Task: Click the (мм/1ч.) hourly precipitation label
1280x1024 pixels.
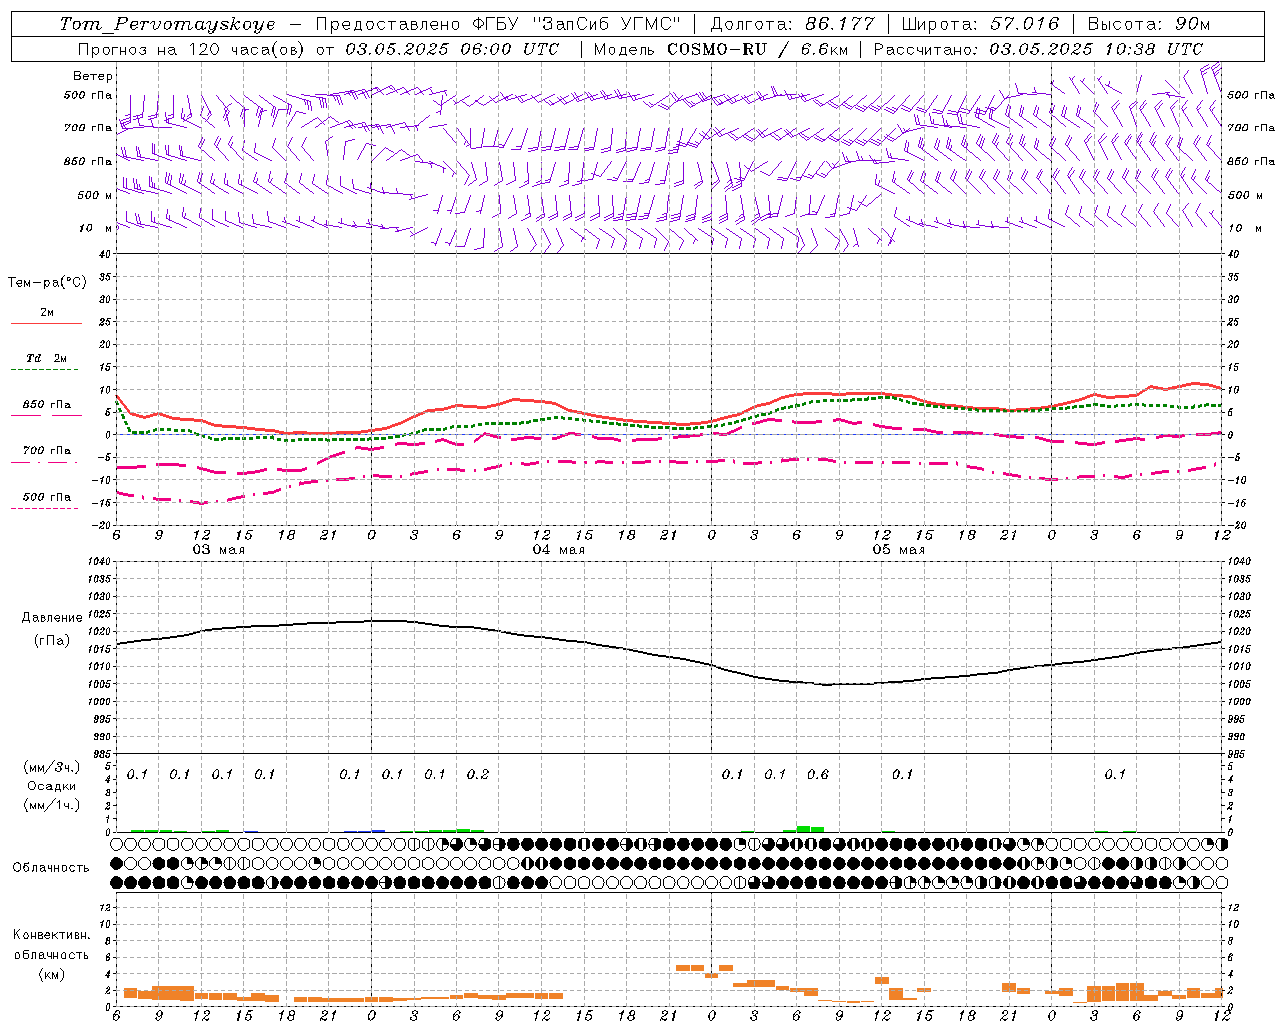Action: [x=52, y=805]
